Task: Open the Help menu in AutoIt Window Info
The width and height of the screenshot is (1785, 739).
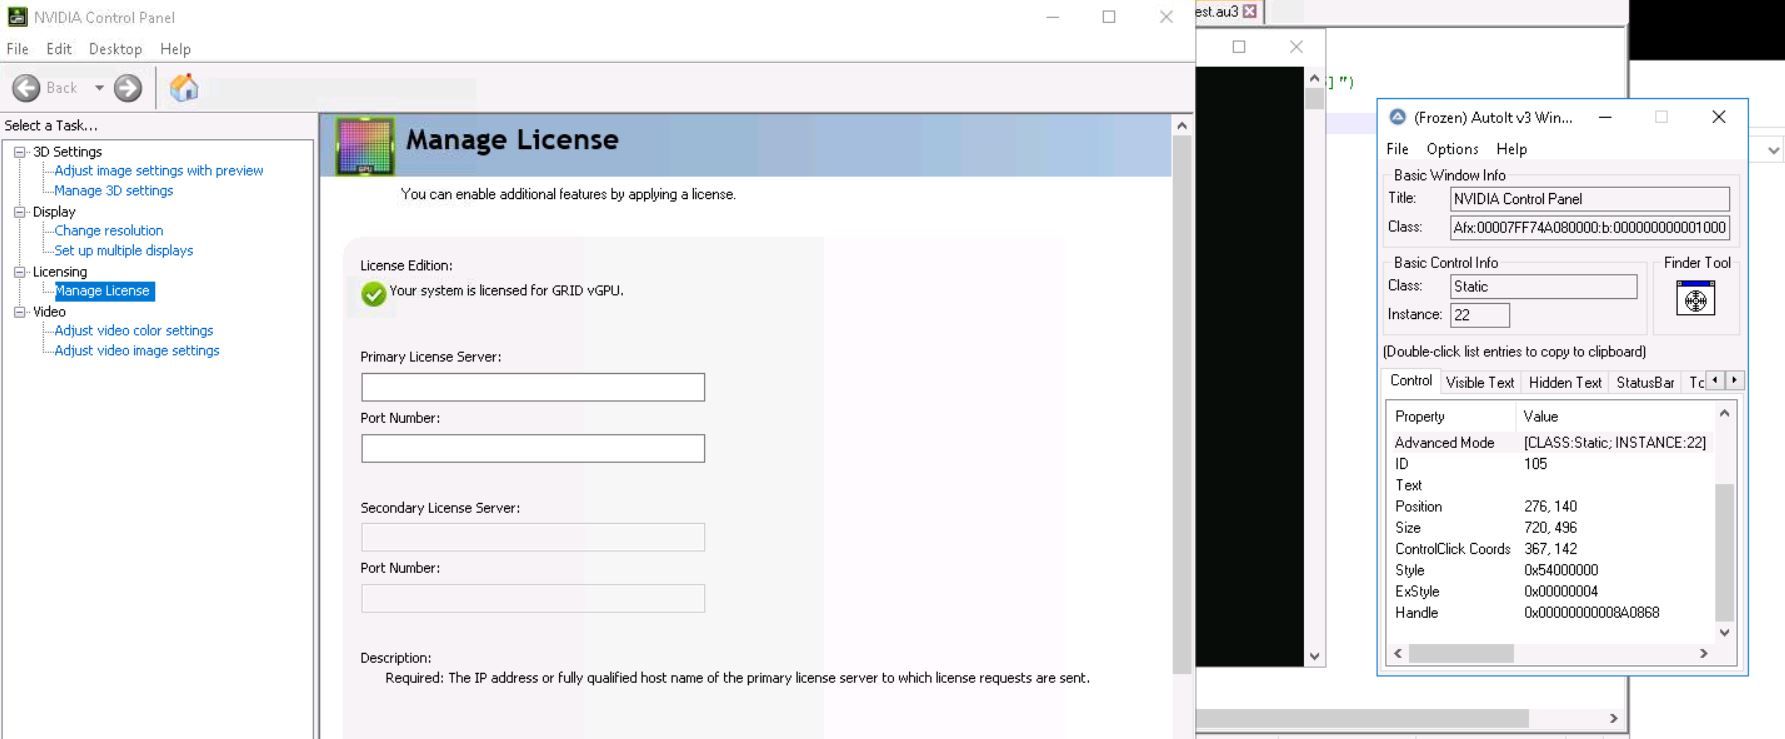Action: 1511,149
